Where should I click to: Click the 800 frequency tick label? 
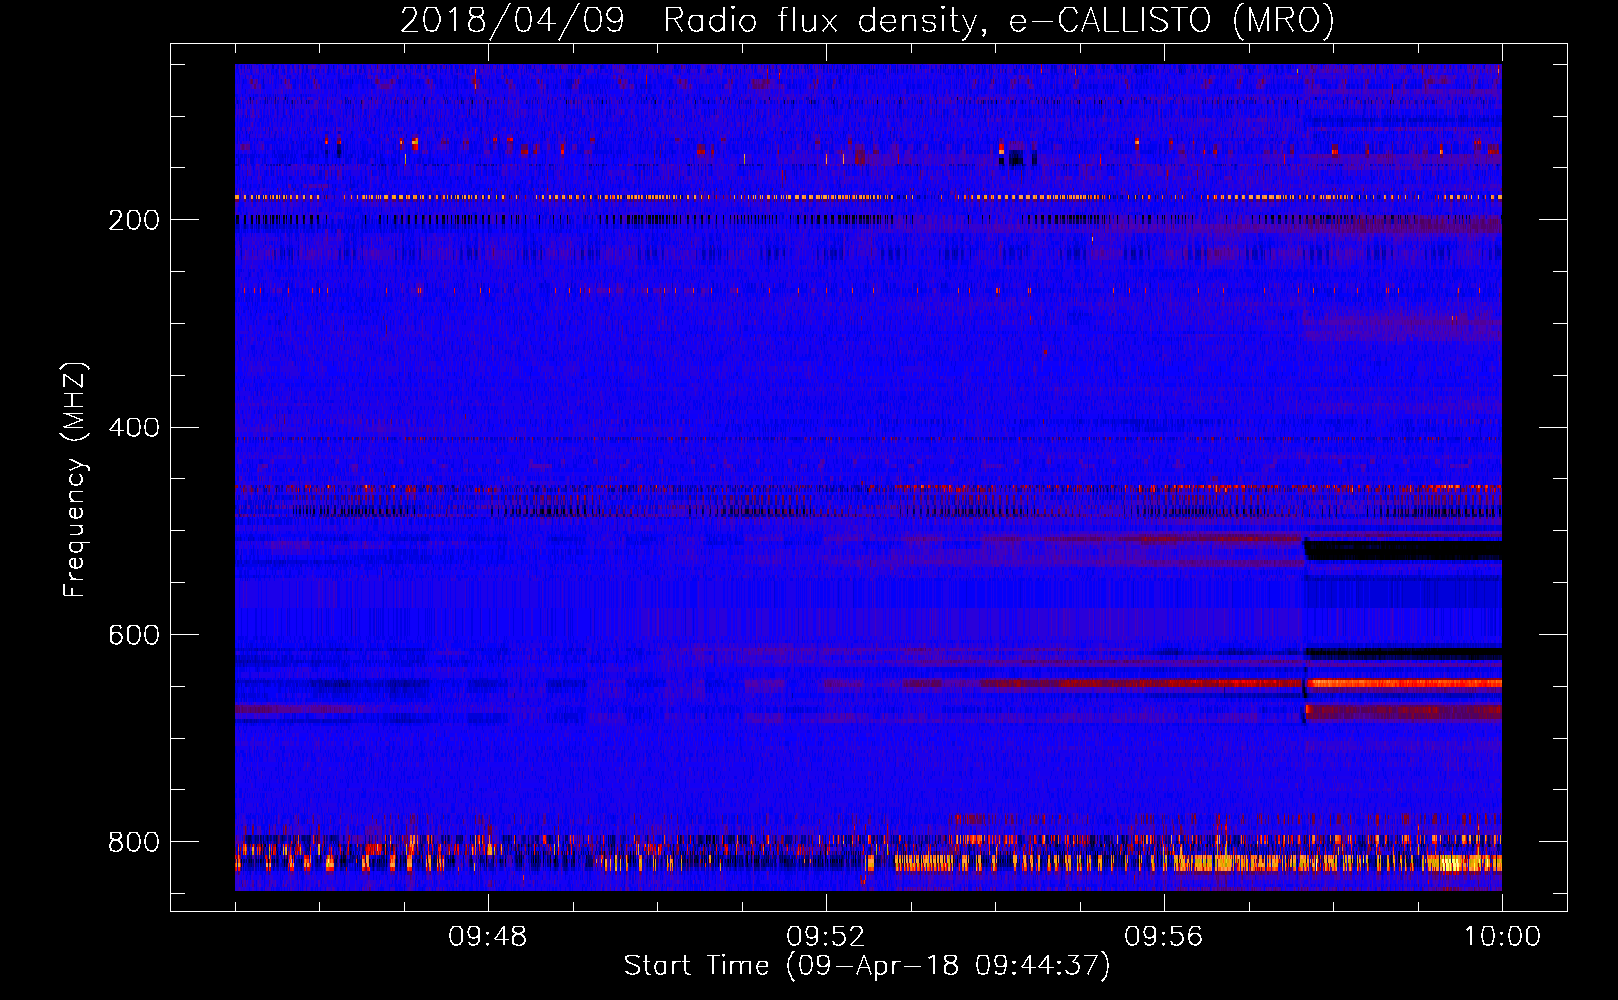(x=134, y=842)
